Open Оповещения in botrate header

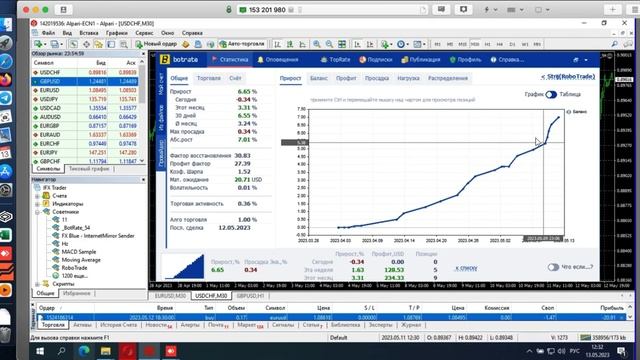pos(278,60)
